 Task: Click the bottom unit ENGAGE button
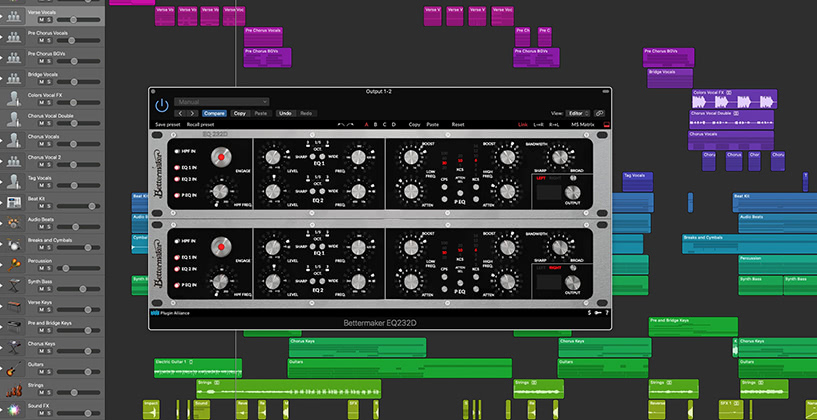coord(221,246)
